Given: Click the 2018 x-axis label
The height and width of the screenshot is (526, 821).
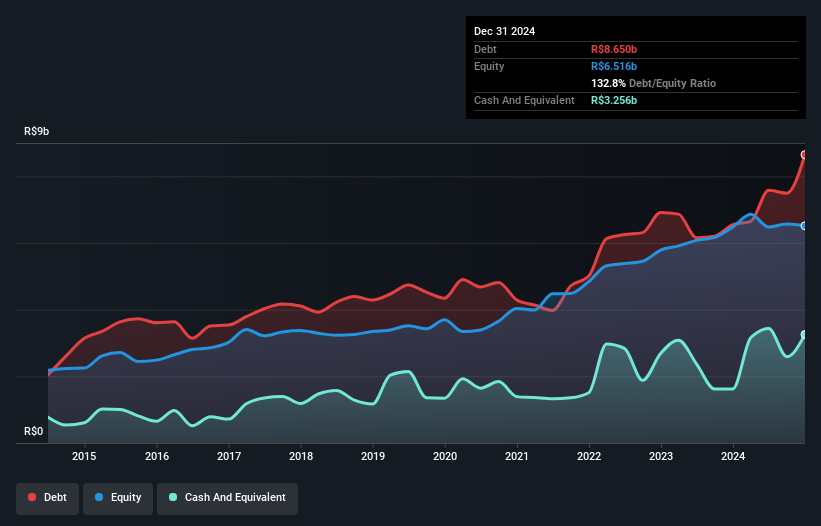Looking at the screenshot, I should (x=301, y=456).
